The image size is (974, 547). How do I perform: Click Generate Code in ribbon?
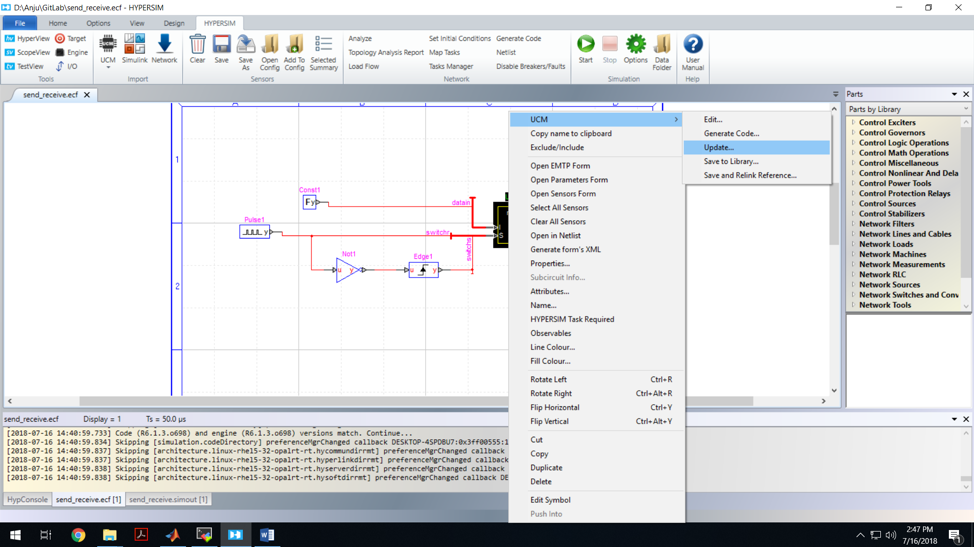(x=519, y=38)
